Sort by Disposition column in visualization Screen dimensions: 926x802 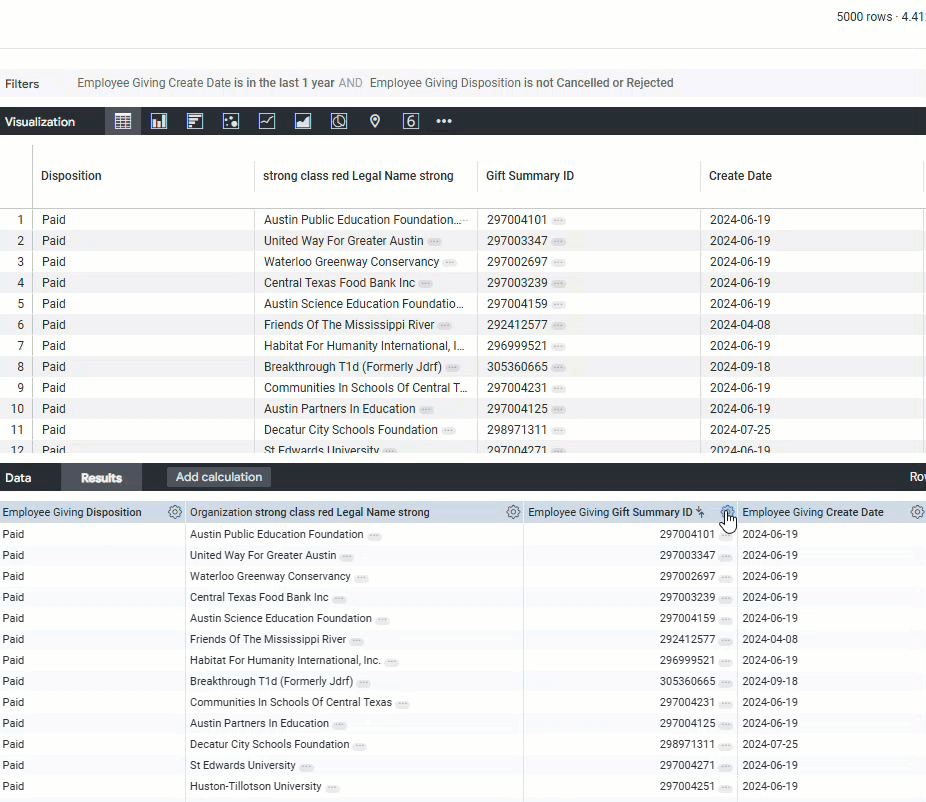(71, 176)
